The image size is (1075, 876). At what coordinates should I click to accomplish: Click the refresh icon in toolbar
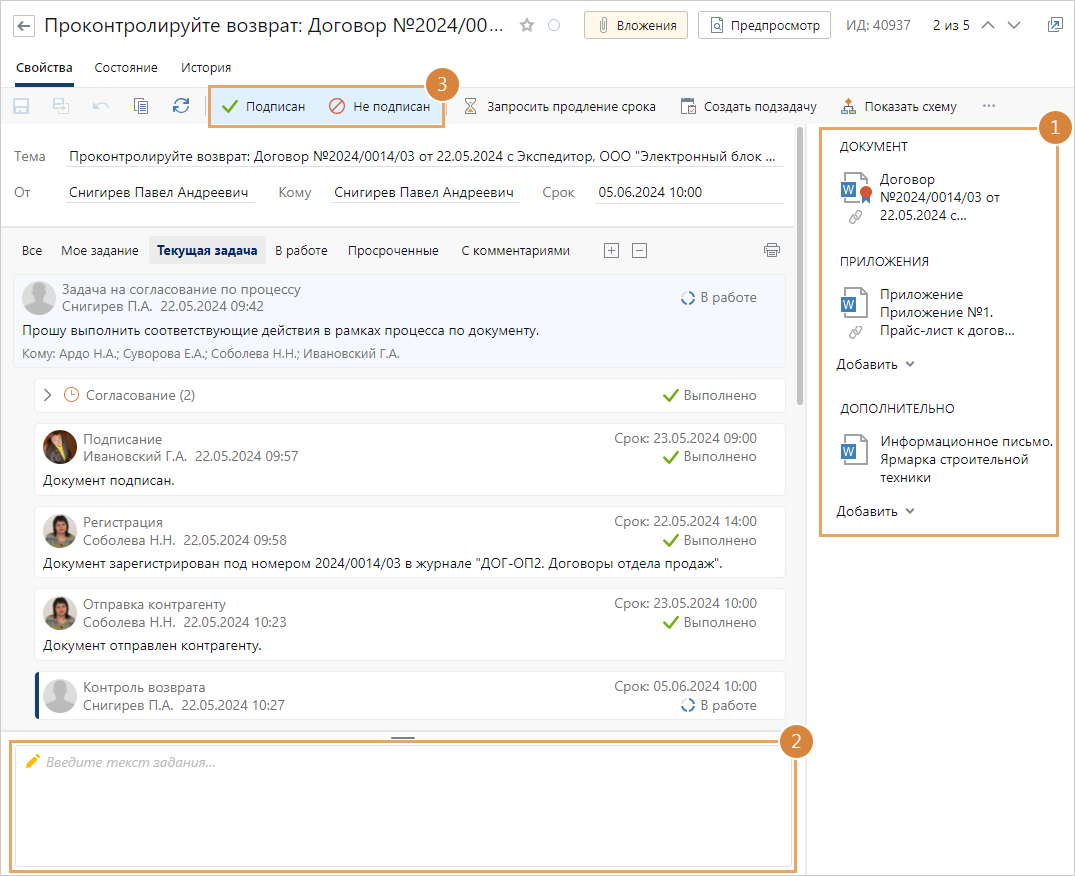coord(180,106)
